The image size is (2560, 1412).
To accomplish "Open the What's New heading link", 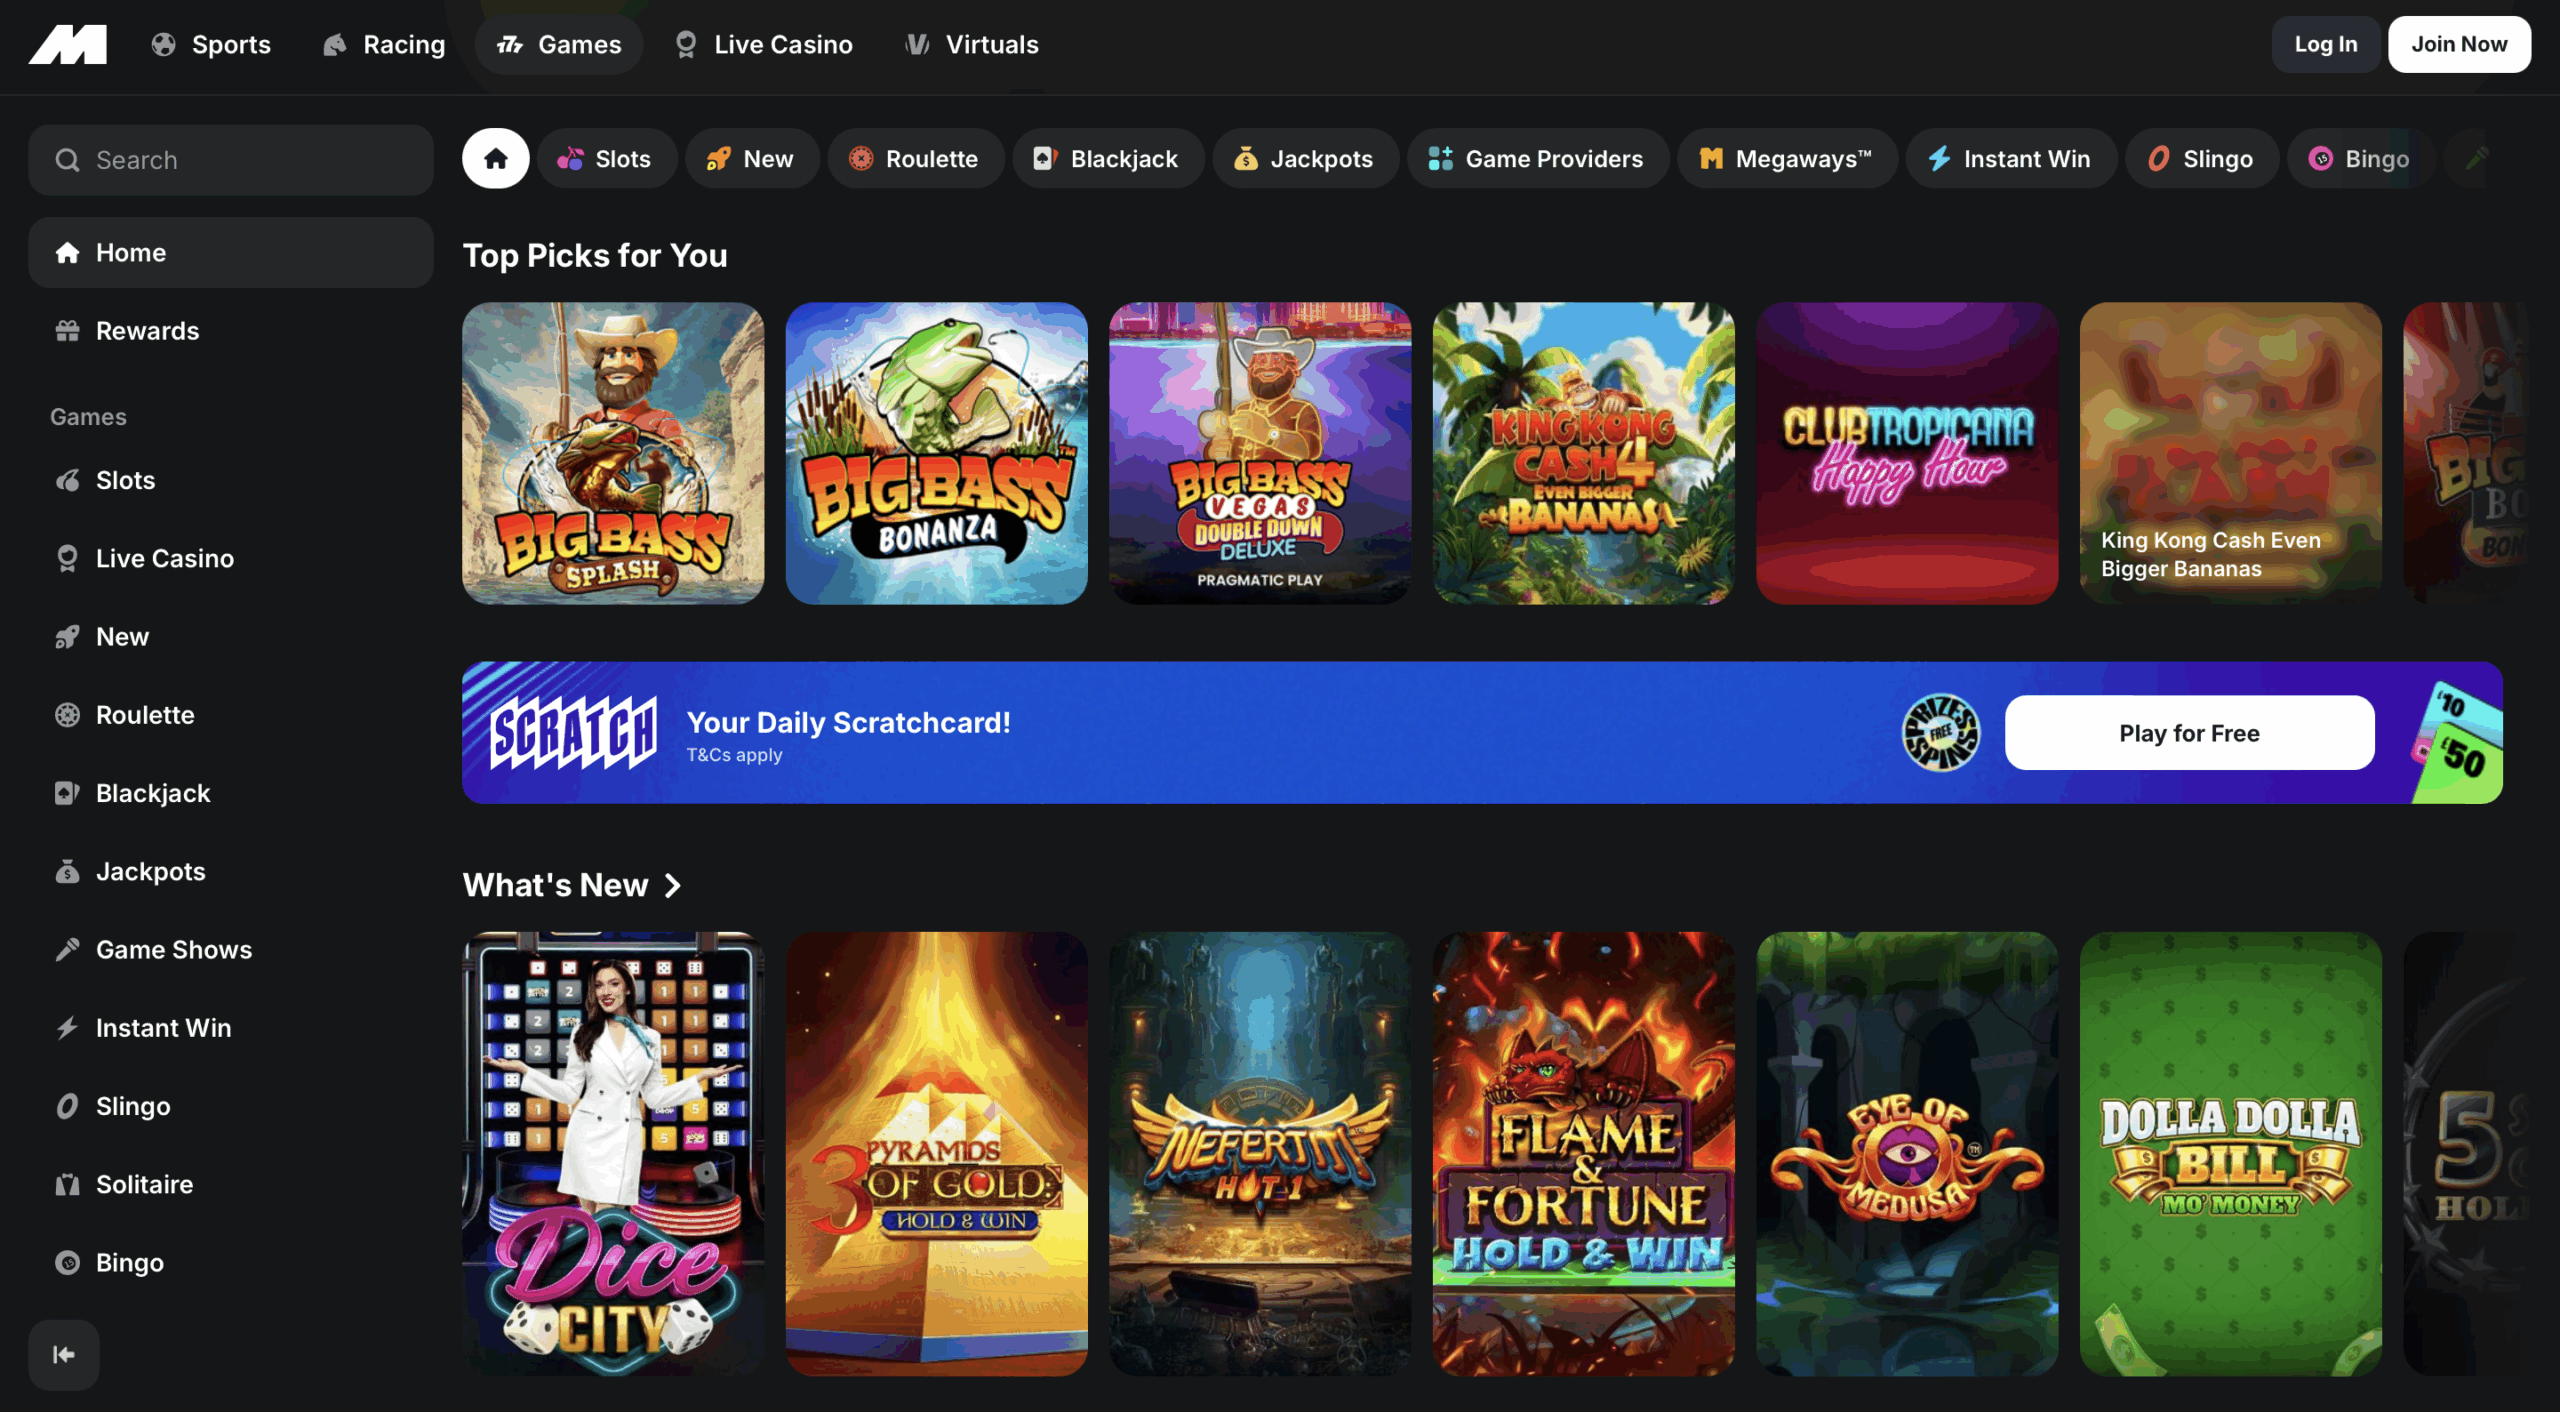I will coord(556,885).
